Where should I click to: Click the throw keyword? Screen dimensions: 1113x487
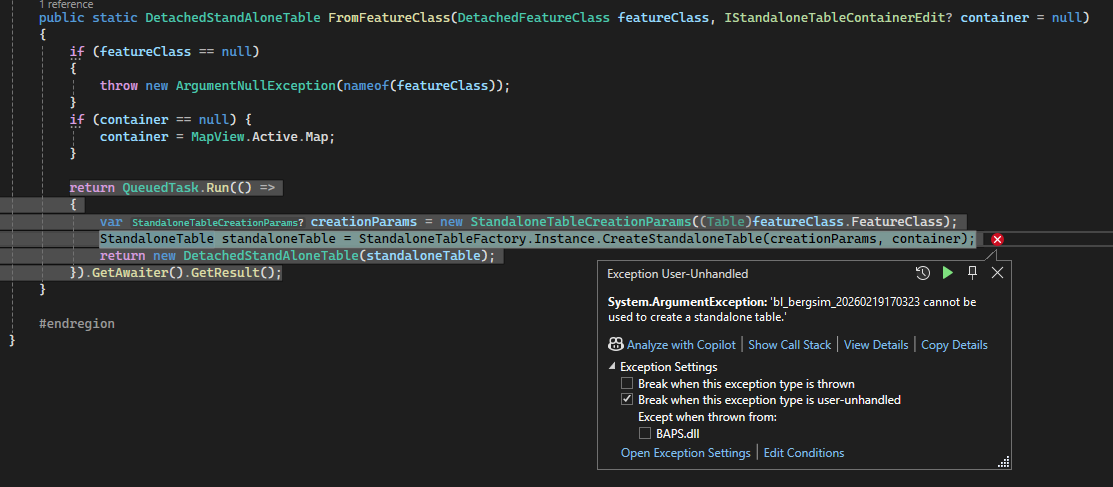(x=119, y=85)
